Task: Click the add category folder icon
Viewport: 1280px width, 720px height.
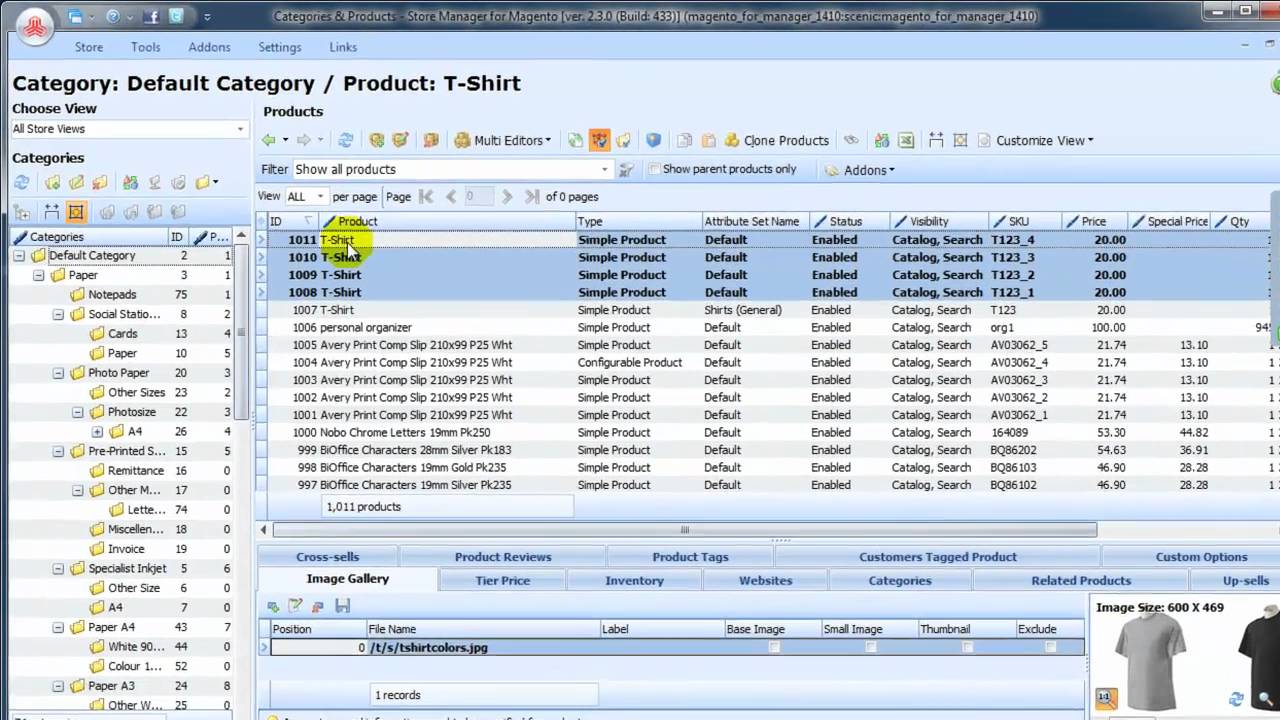Action: click(52, 183)
